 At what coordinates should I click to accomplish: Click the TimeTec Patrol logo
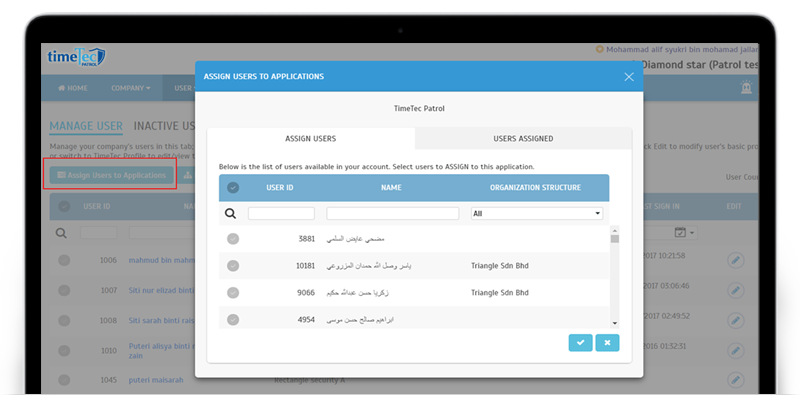coord(76,57)
